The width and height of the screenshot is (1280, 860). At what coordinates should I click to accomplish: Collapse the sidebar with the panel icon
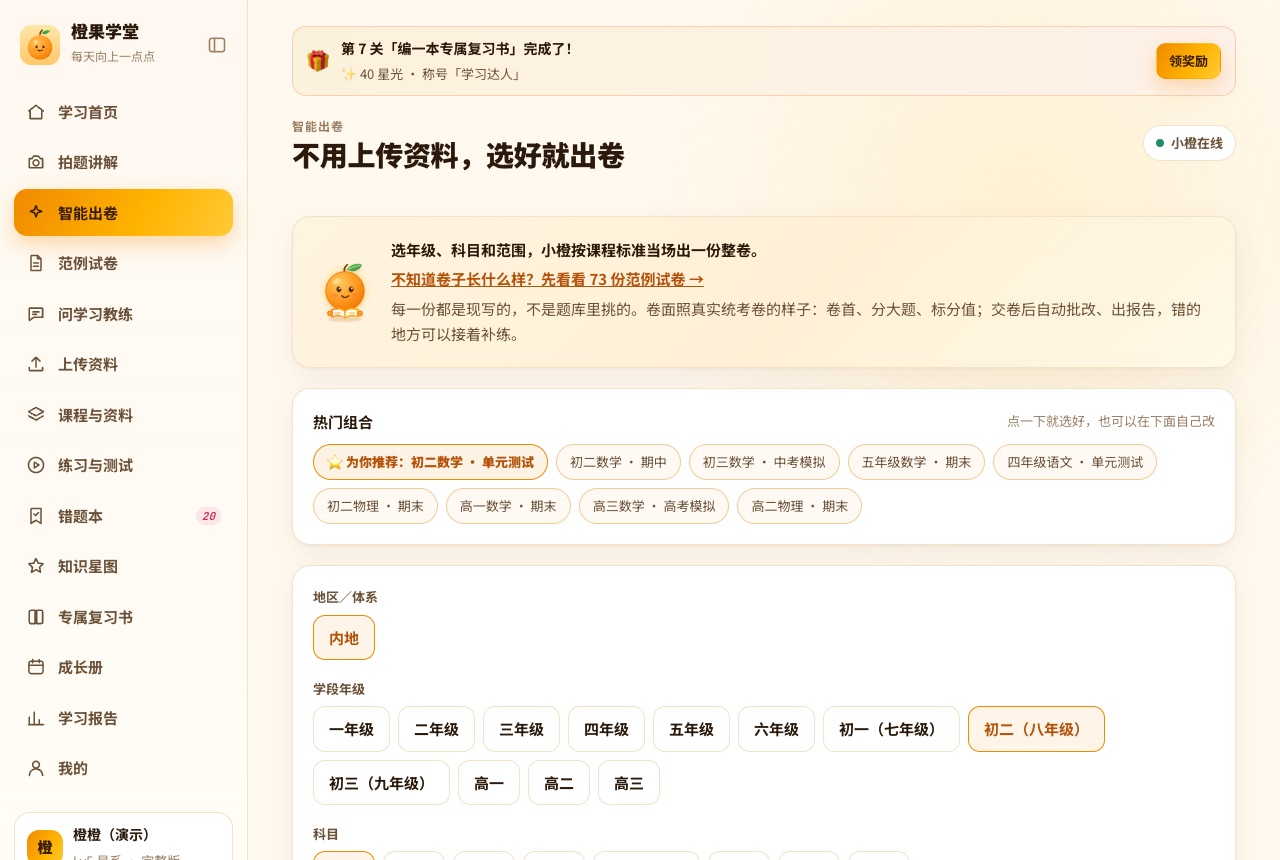217,45
